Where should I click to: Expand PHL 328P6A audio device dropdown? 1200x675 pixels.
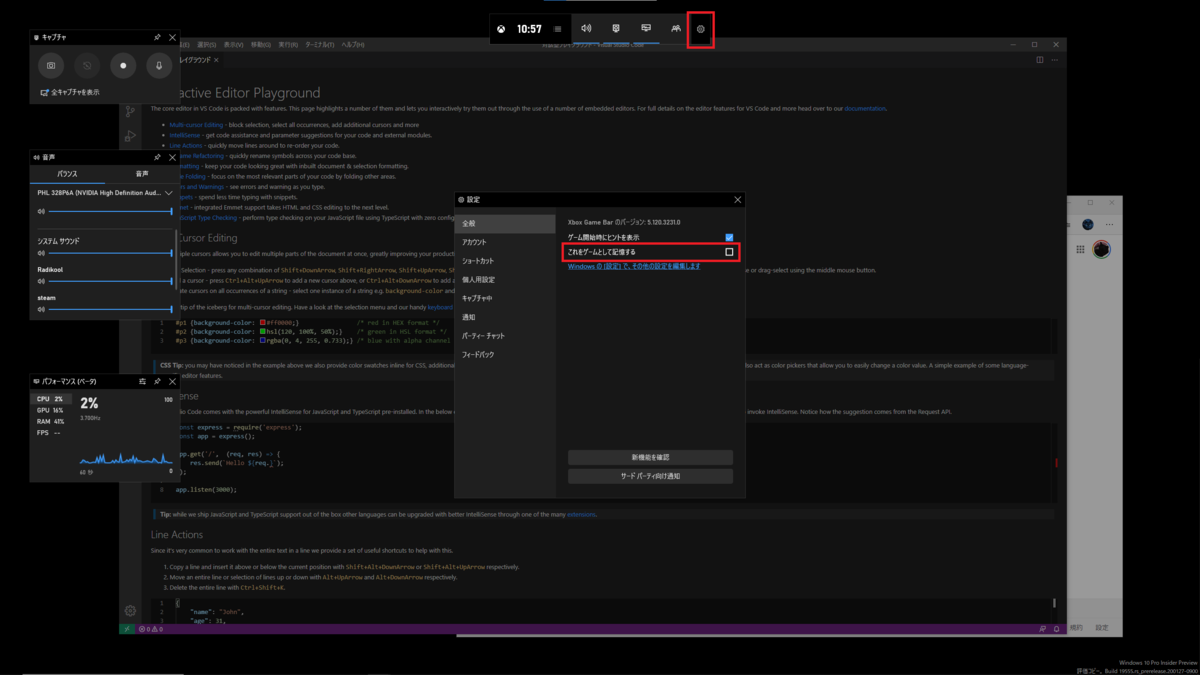[x=169, y=193]
